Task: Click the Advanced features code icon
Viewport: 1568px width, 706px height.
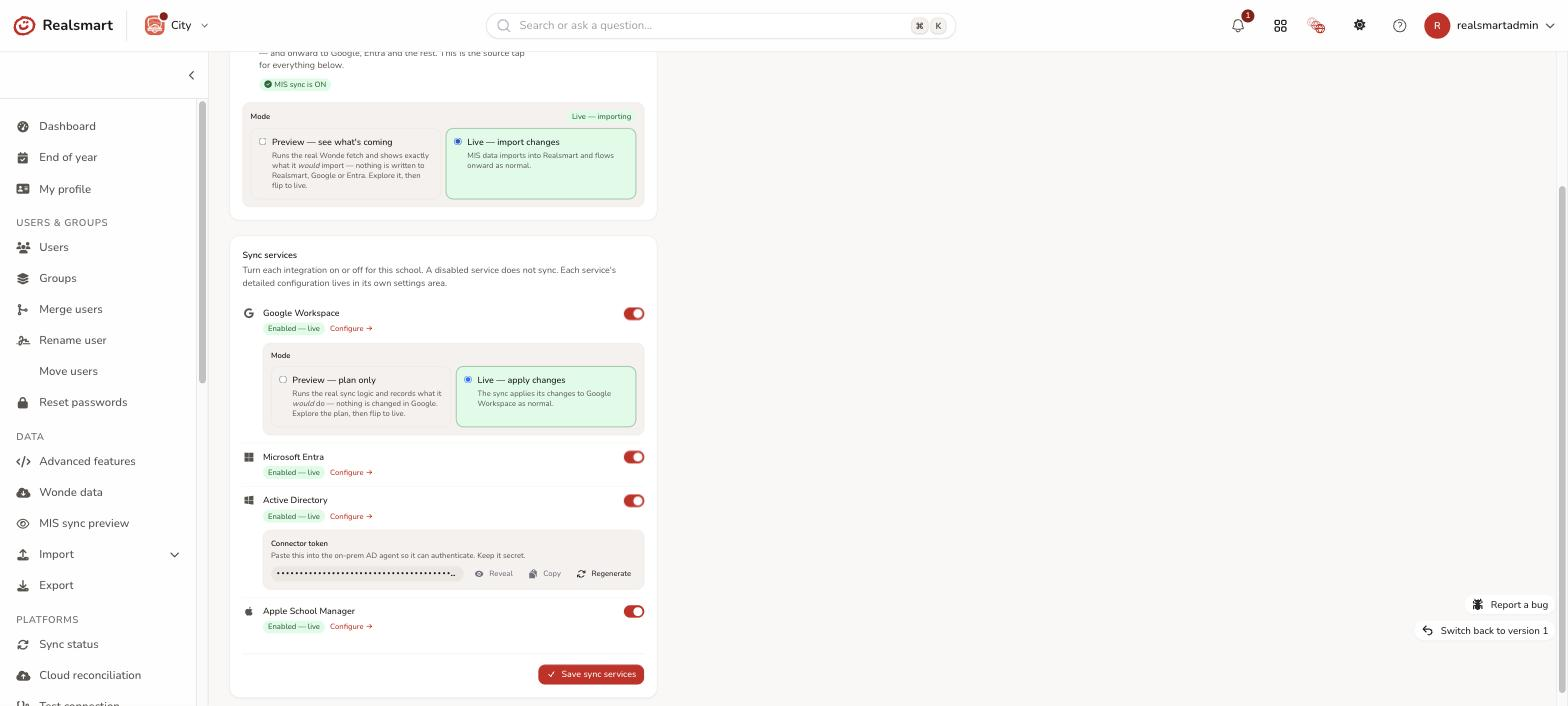Action: 23,461
